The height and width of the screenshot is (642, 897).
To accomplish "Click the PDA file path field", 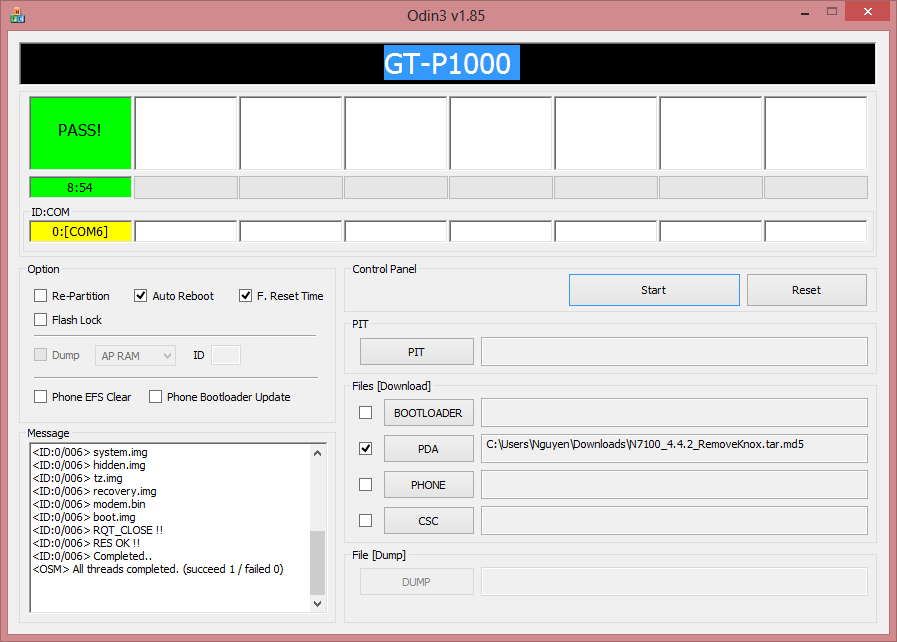I will click(x=674, y=449).
